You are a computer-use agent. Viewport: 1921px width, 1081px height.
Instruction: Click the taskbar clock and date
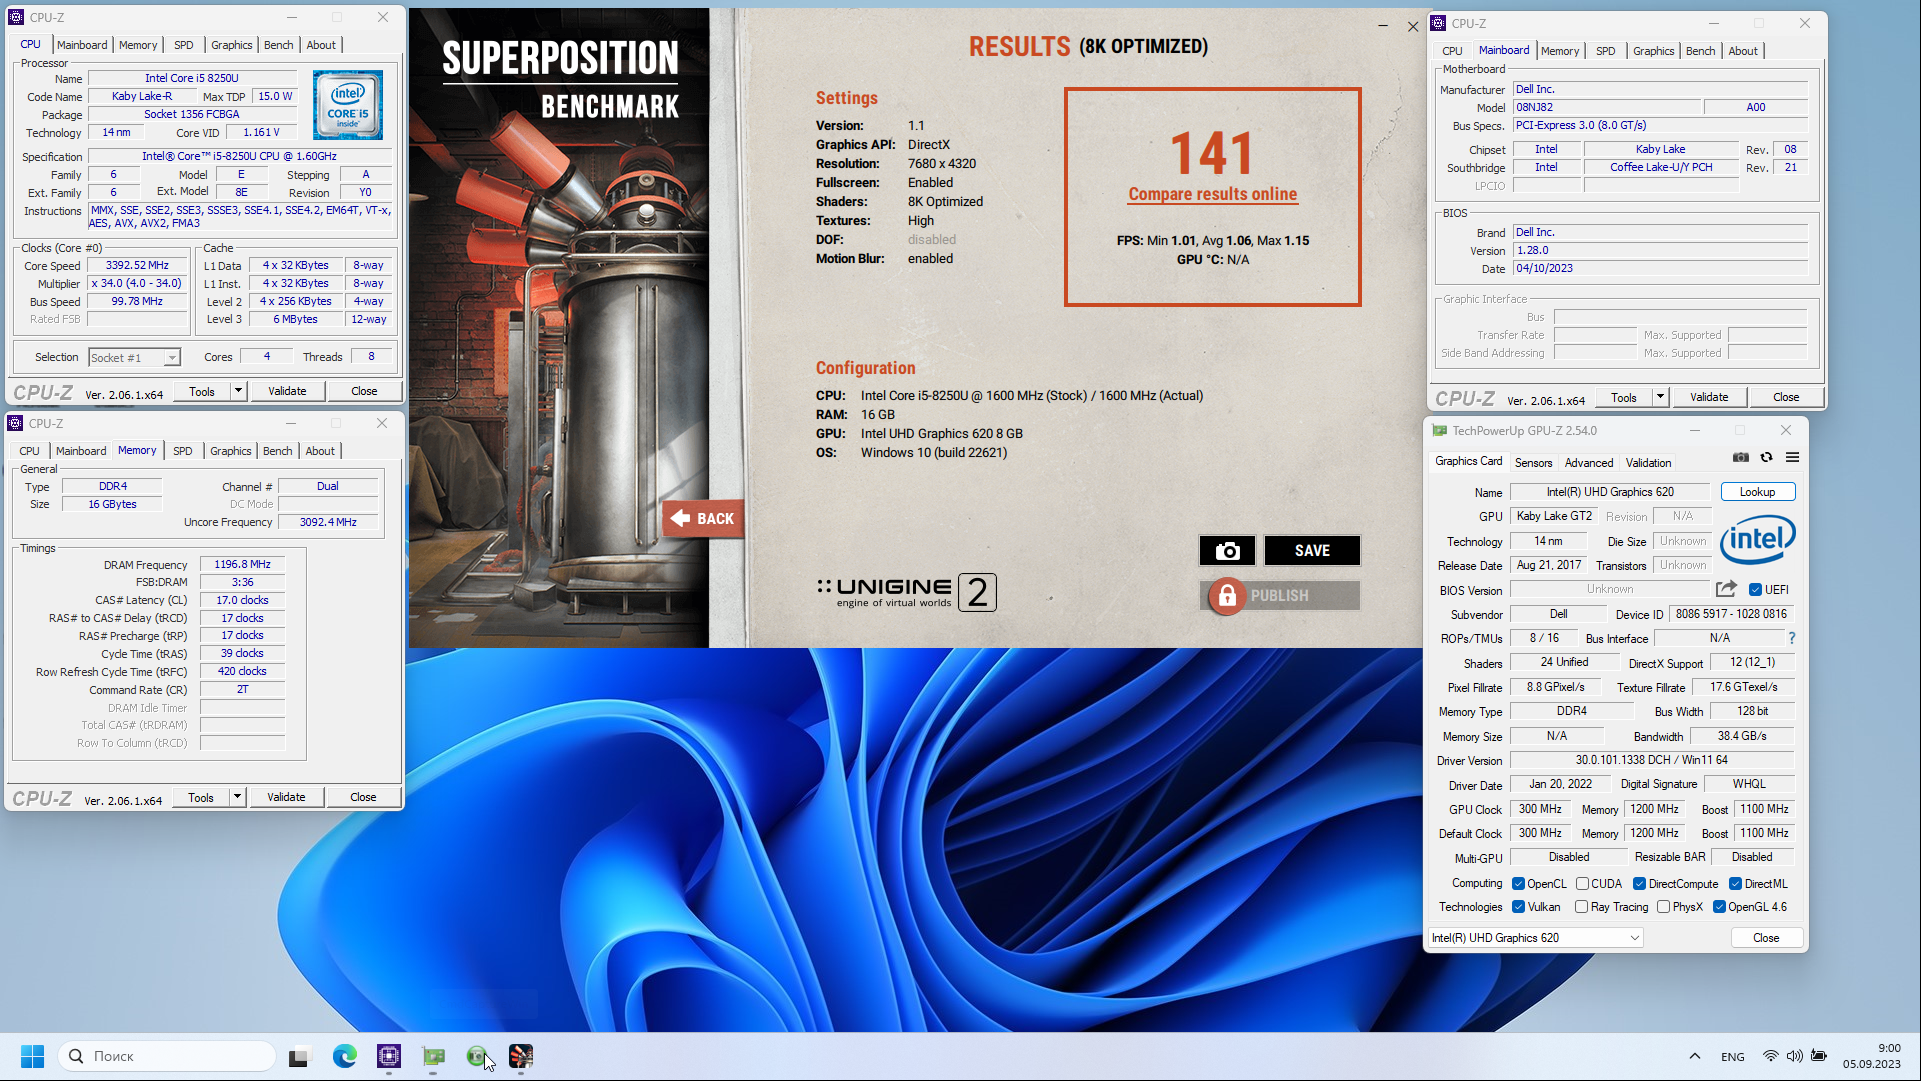tap(1872, 1056)
